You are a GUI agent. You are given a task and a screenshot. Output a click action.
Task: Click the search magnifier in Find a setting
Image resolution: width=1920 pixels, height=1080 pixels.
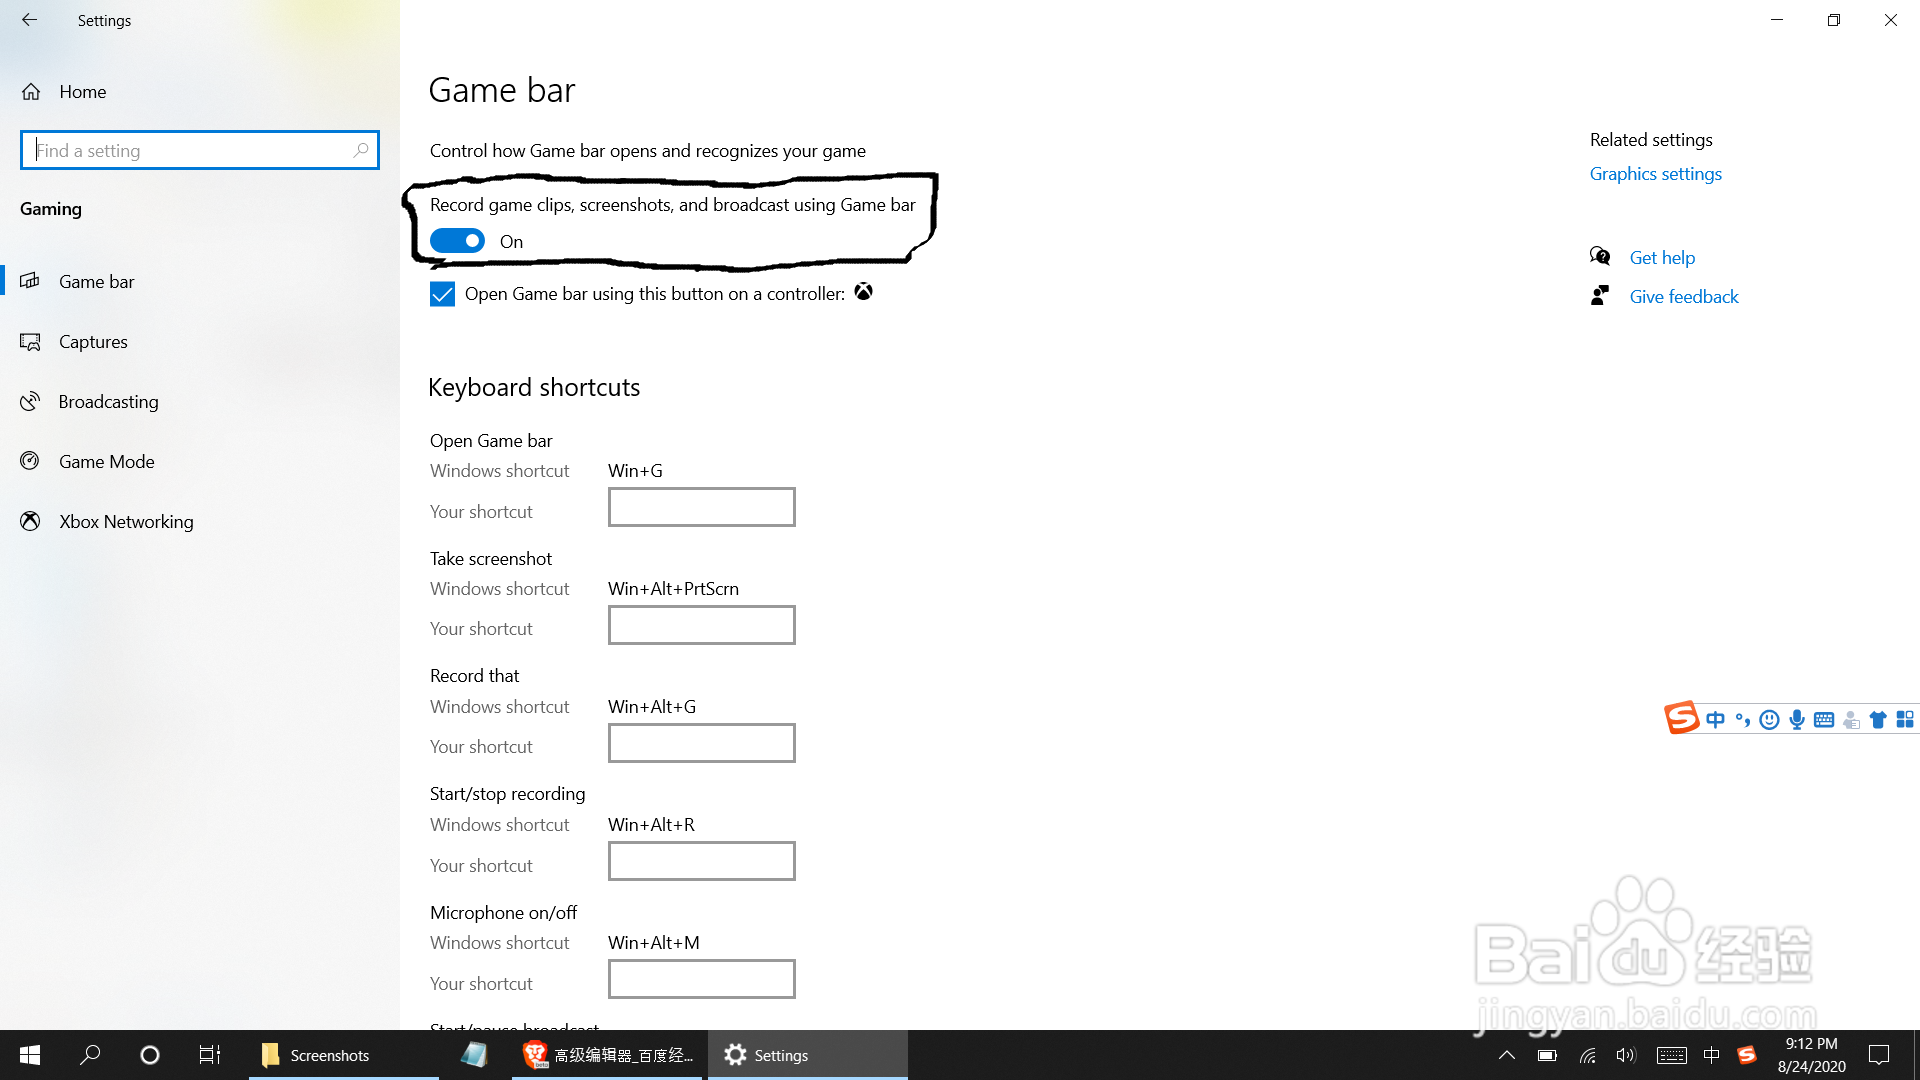[x=361, y=150]
